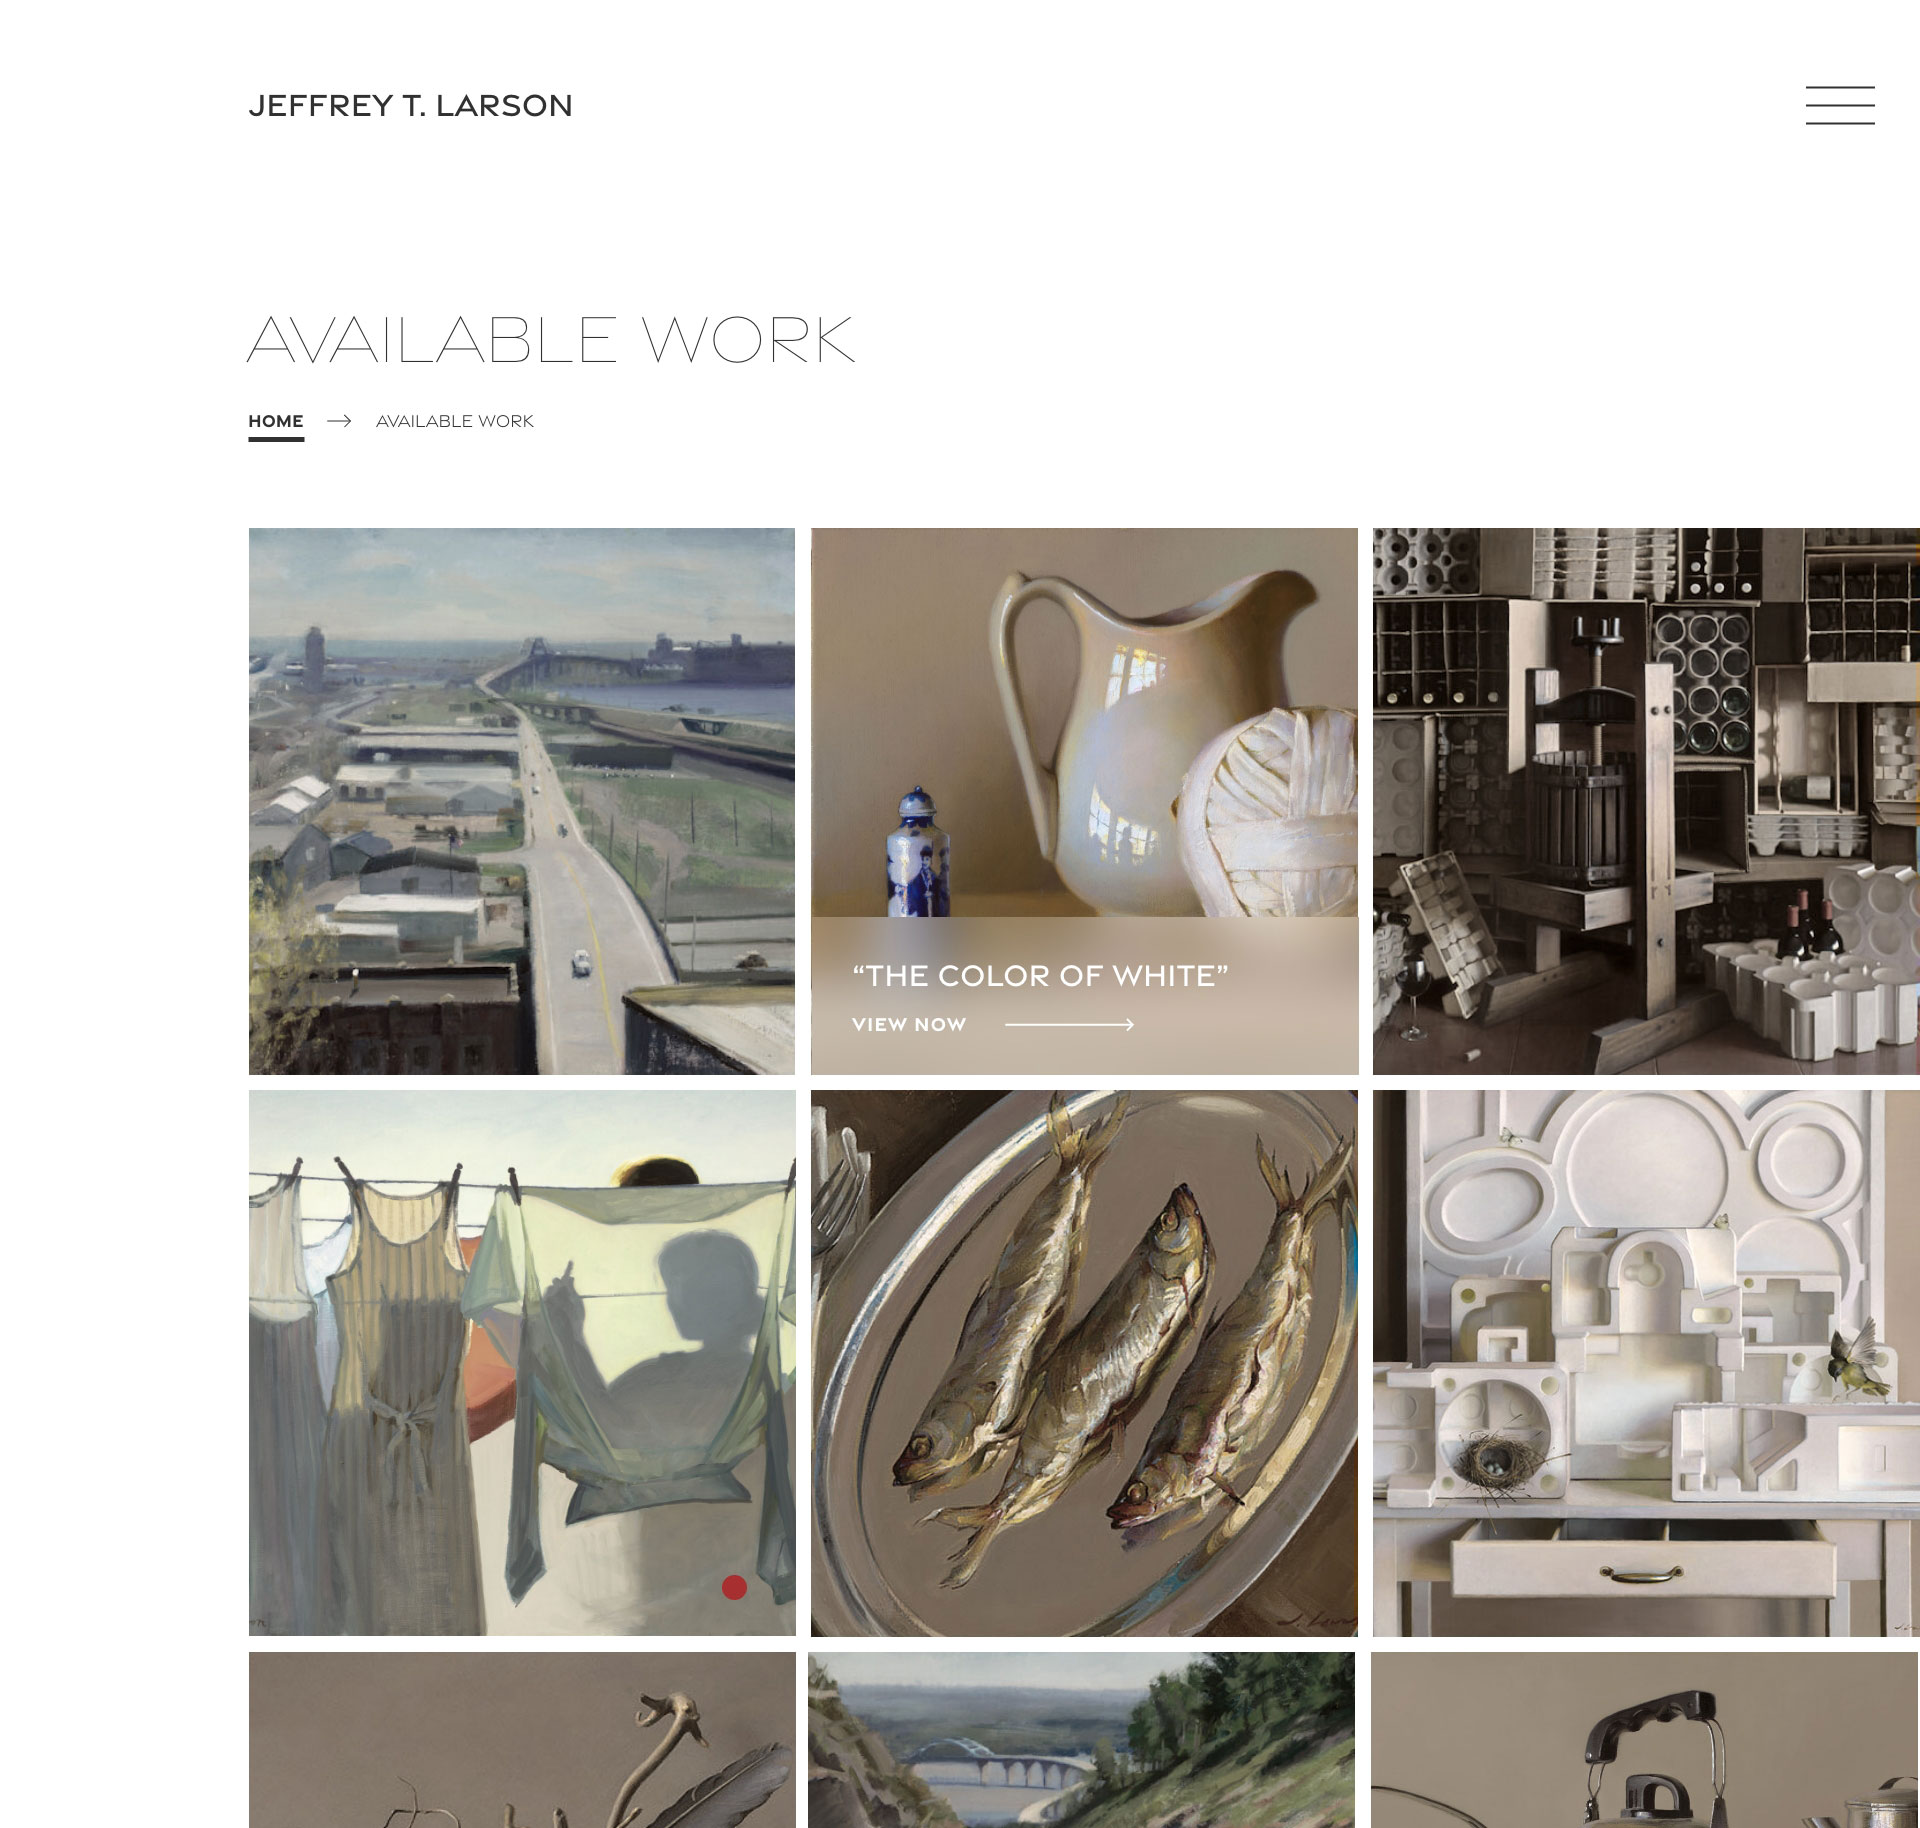Open the river bridge landscape painting
1920x1828 pixels.
pos(1082,1740)
